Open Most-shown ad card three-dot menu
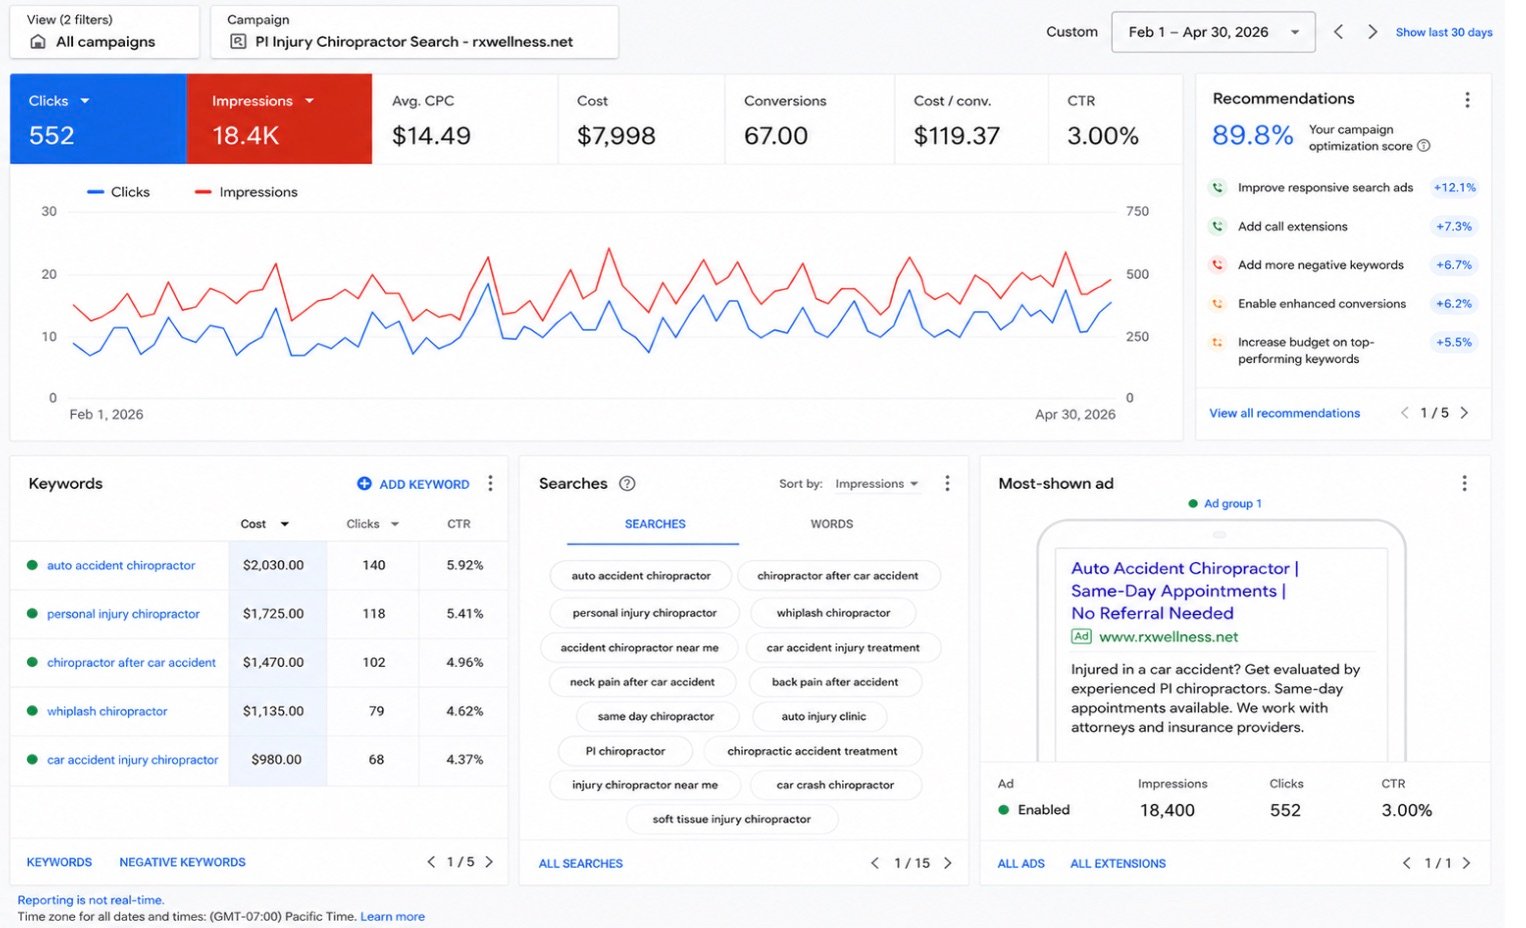Image resolution: width=1526 pixels, height=928 pixels. [1464, 484]
